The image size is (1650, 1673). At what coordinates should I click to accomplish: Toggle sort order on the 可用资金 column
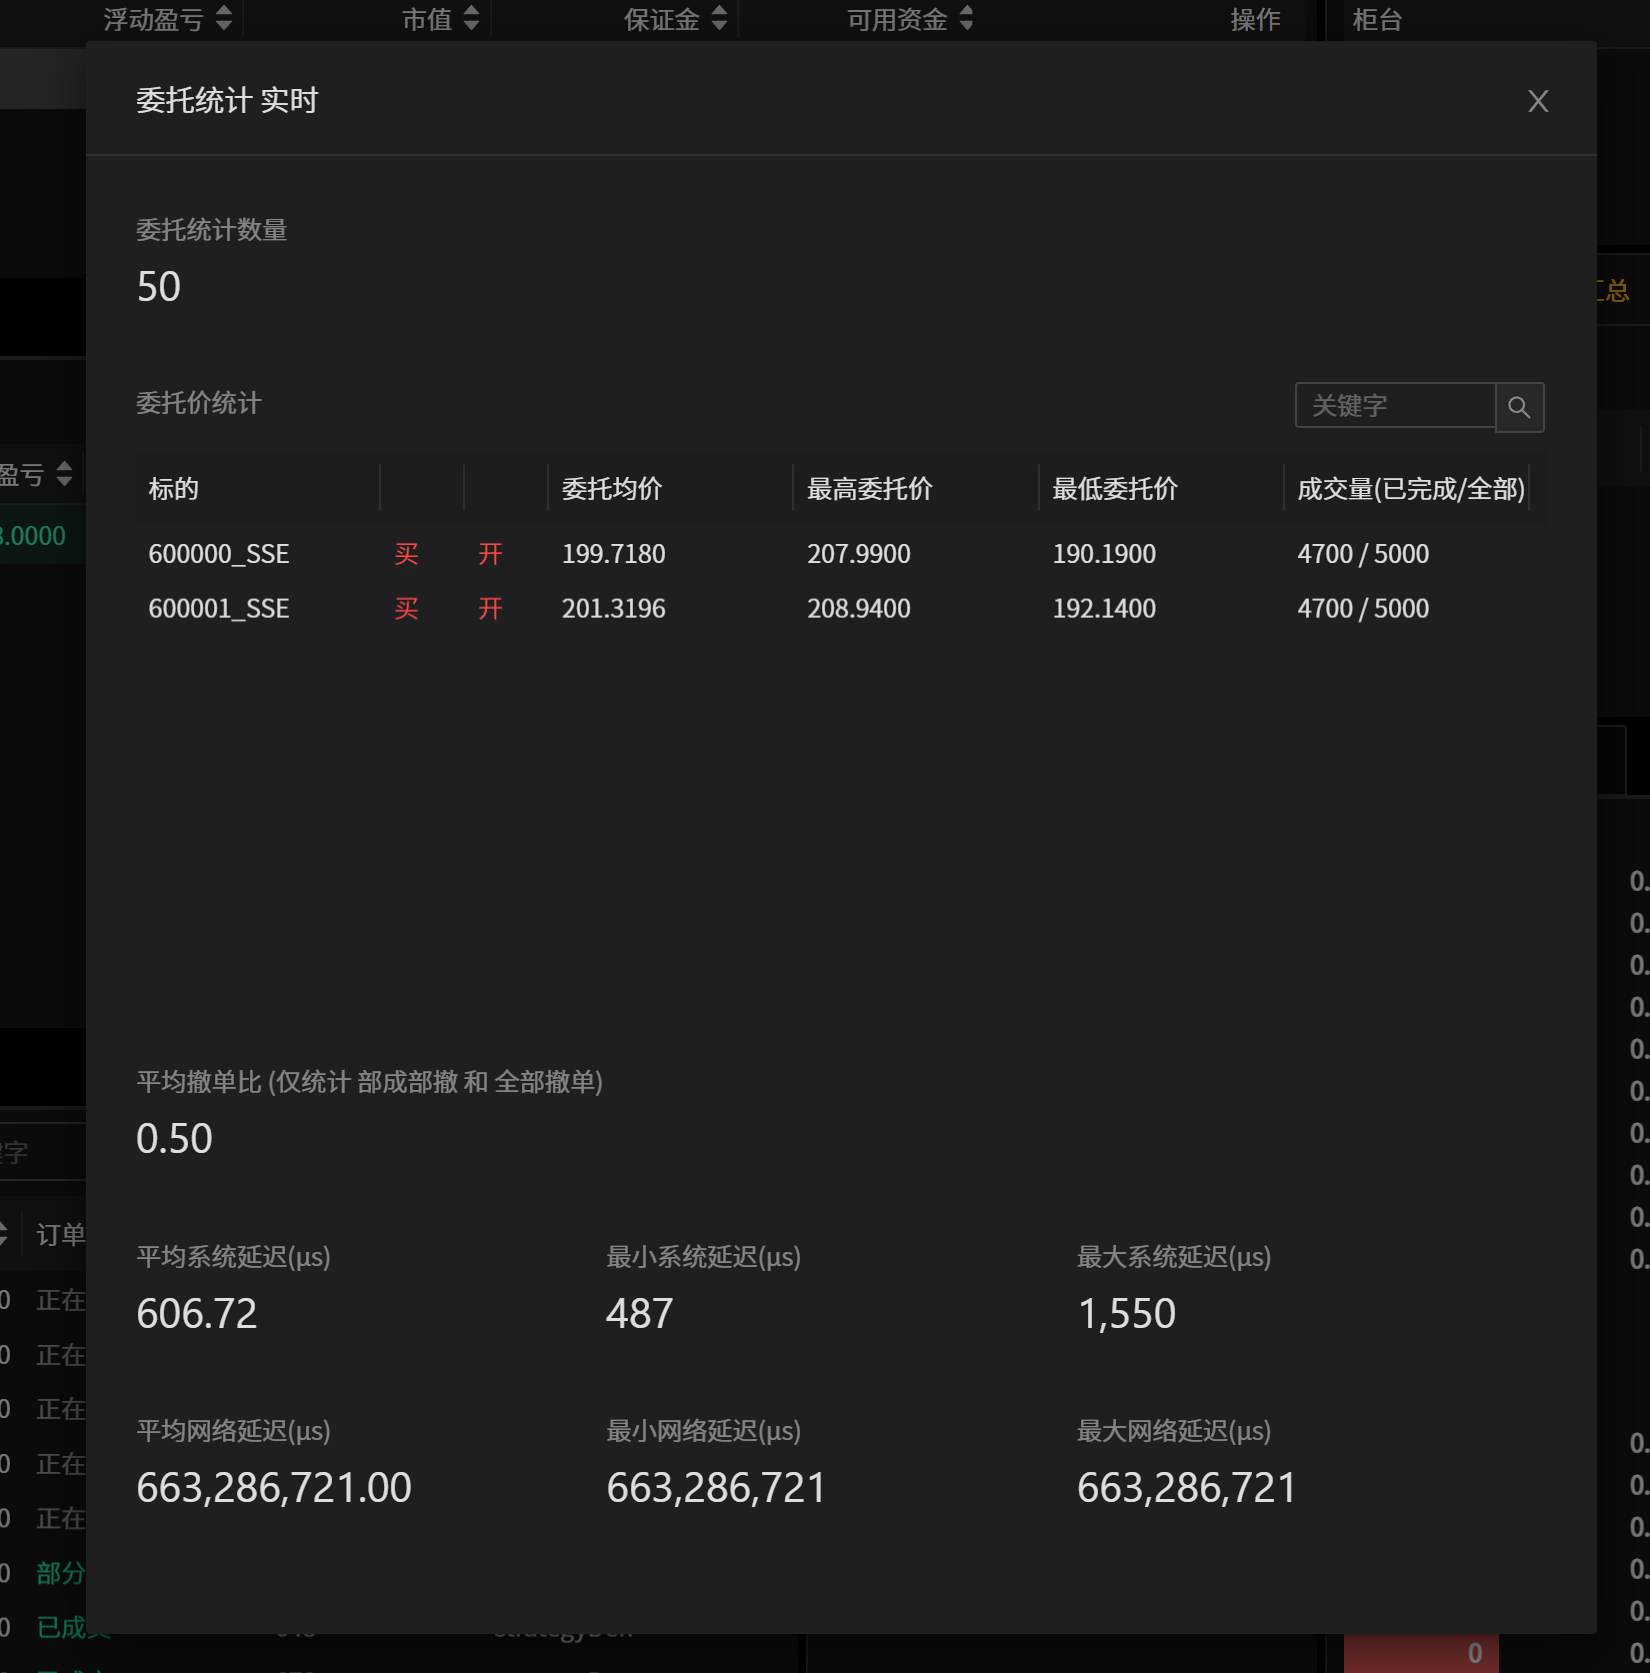(965, 18)
